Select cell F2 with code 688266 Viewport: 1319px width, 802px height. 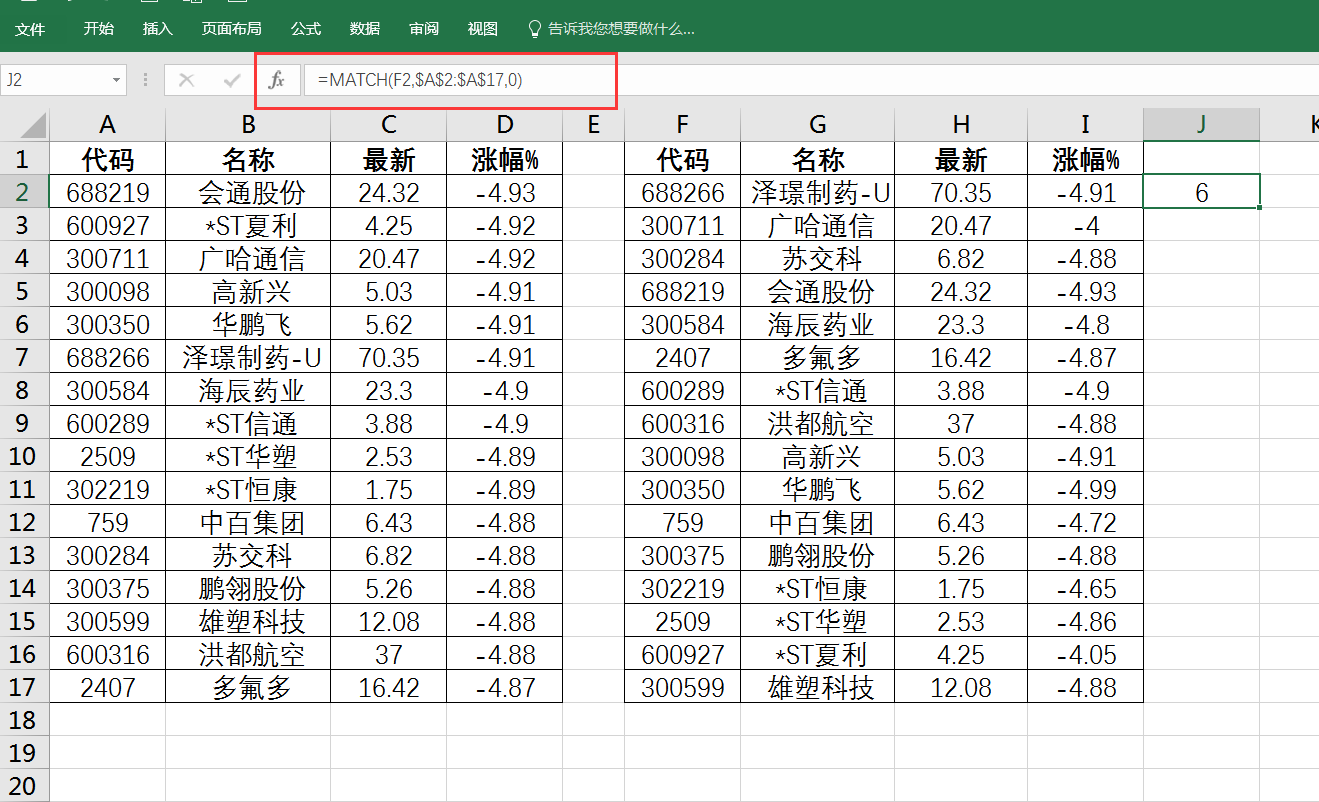pos(683,192)
